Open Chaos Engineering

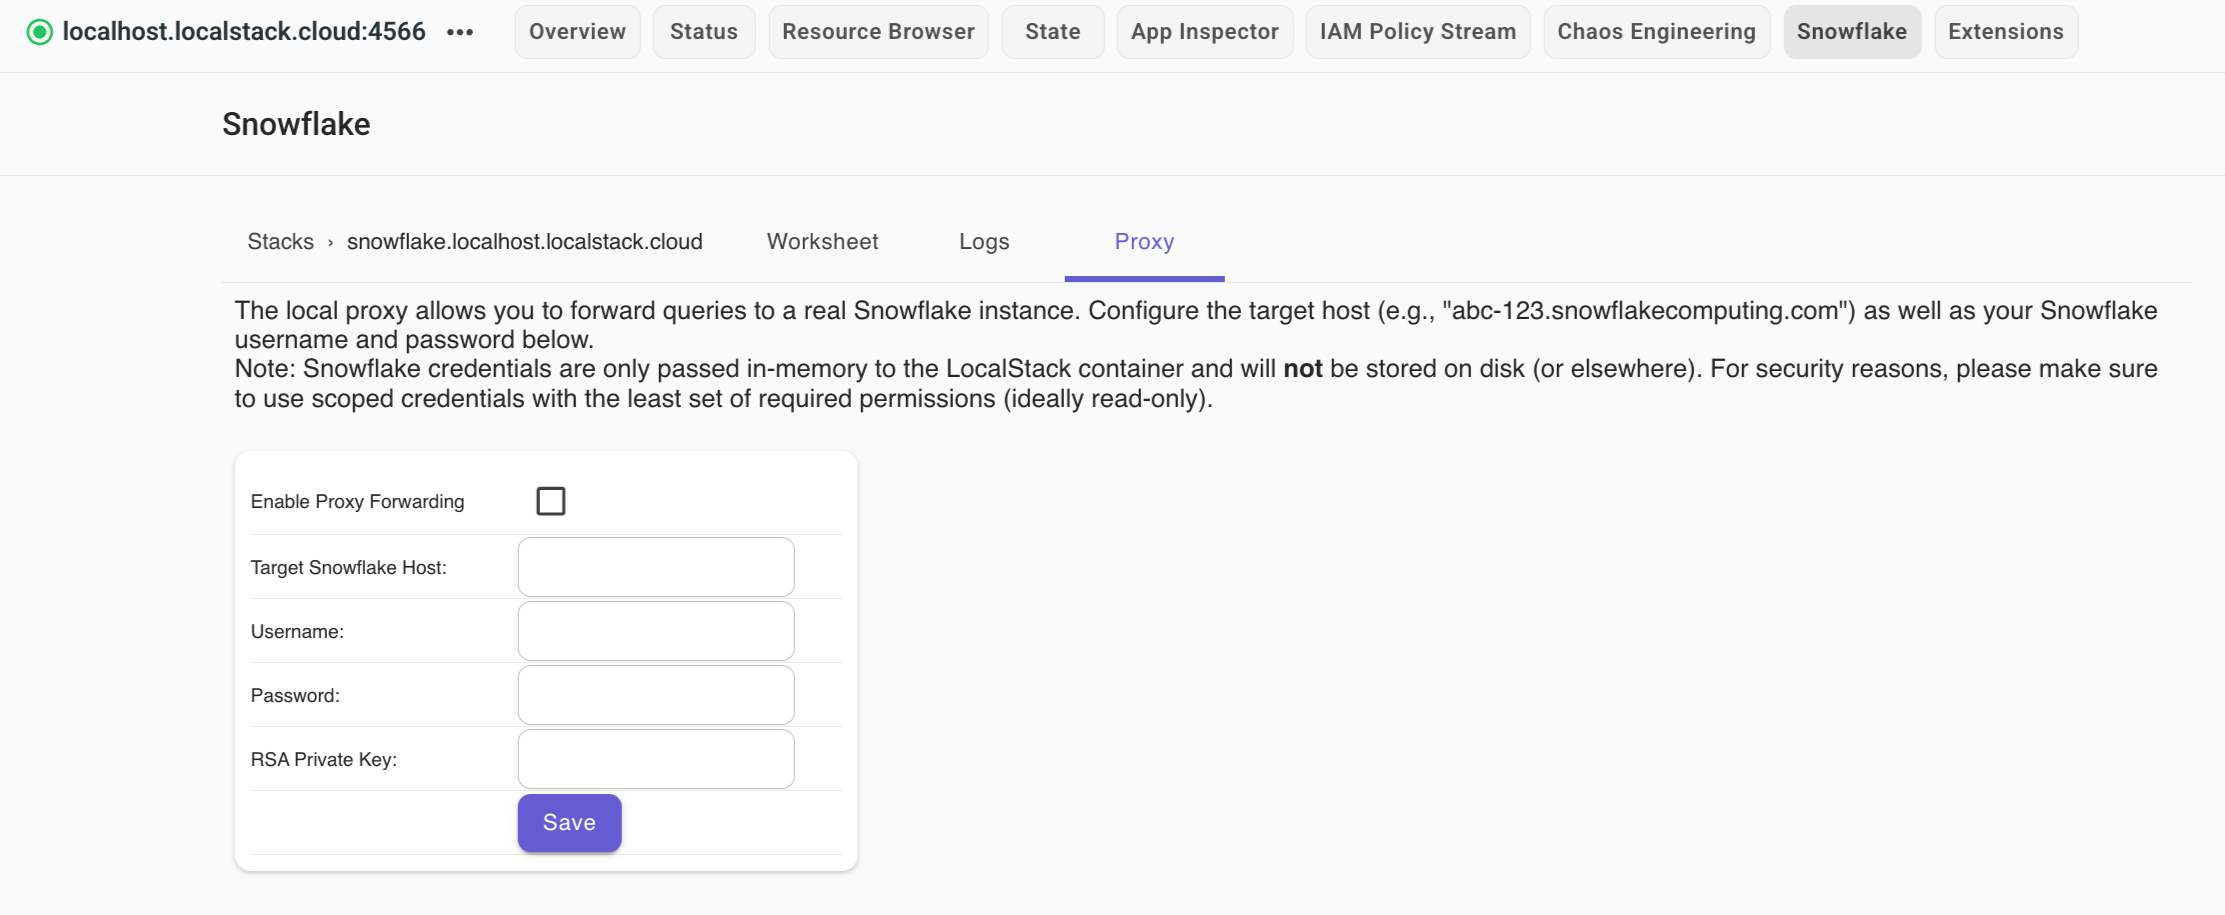click(1655, 31)
